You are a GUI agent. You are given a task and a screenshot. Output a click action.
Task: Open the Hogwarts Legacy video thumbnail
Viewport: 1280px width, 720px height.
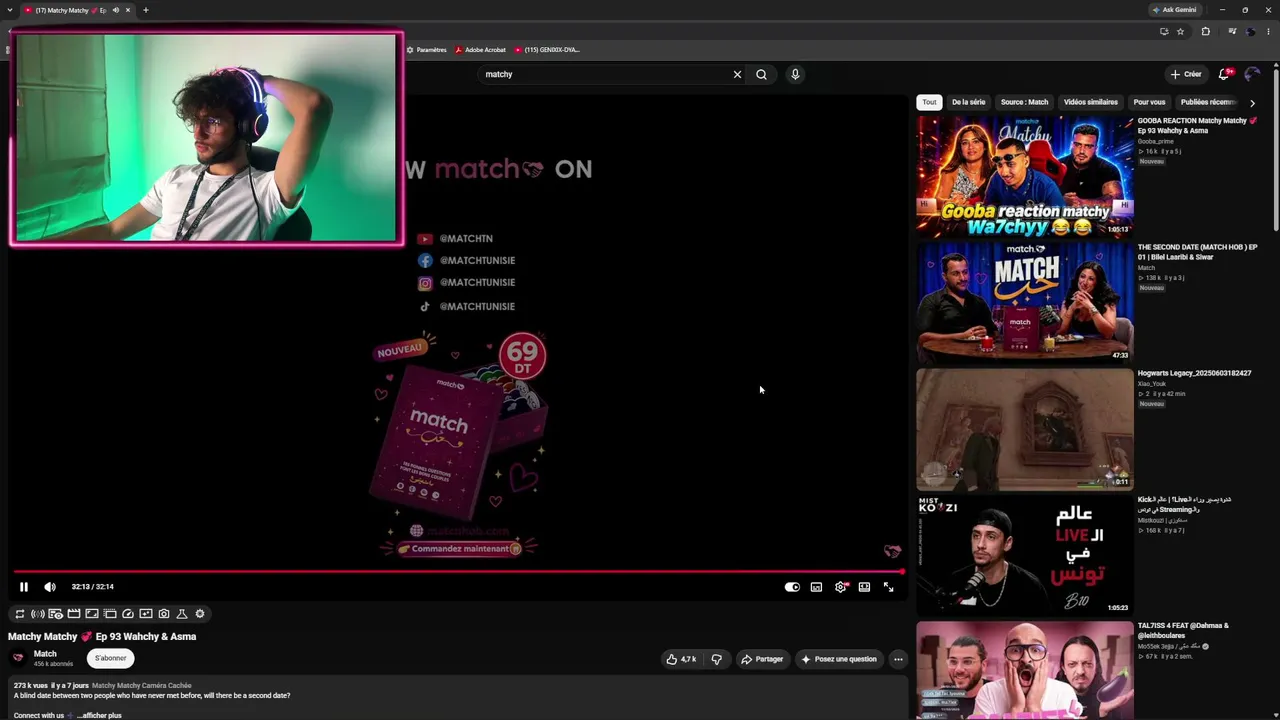coord(1025,429)
